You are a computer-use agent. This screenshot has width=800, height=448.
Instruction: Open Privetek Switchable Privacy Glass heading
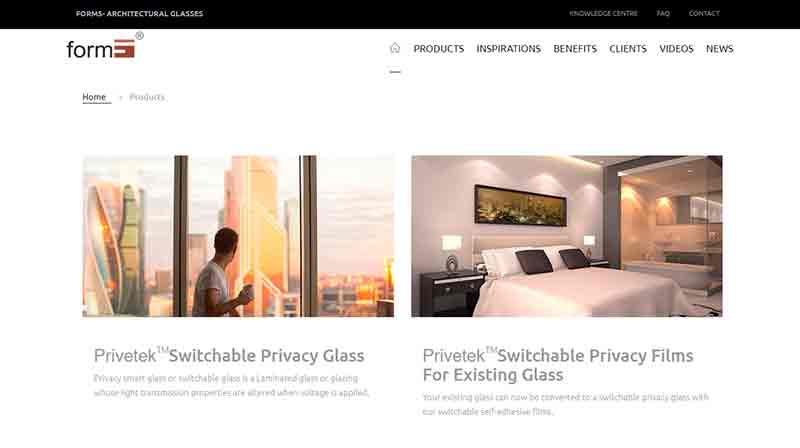pos(229,355)
